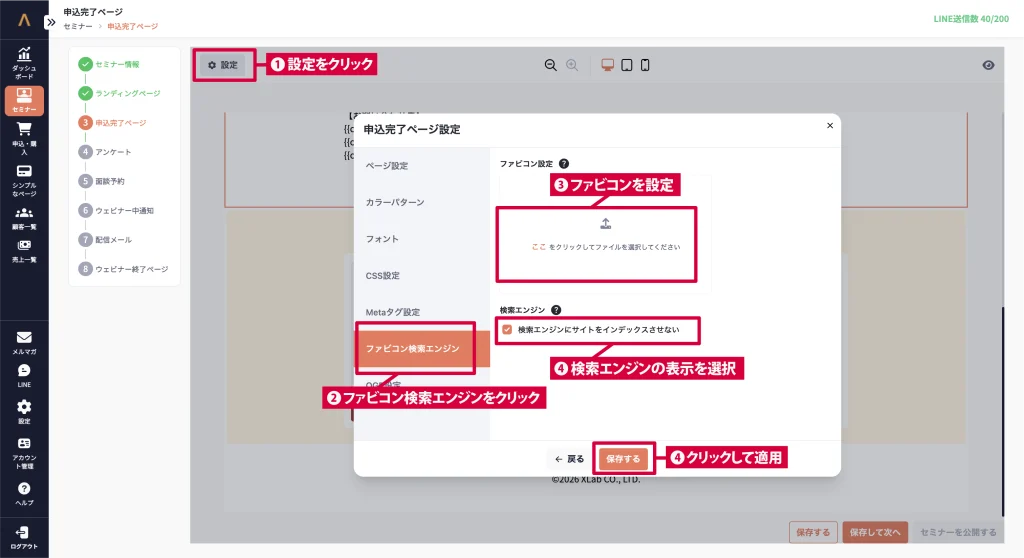Switch to tablet preview icon
Viewport: 1024px width, 558px height.
pyautogui.click(x=626, y=65)
